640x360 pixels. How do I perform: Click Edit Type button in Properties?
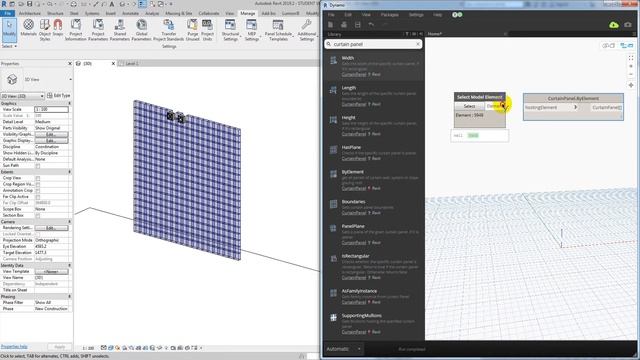click(x=59, y=96)
